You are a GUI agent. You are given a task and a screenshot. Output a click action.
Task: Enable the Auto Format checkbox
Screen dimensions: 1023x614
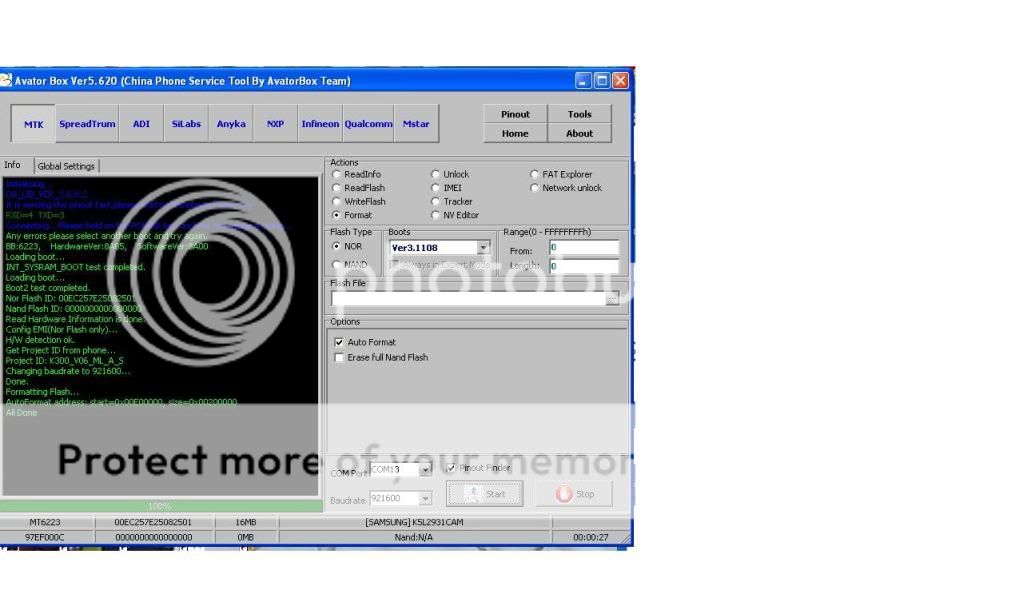[339, 343]
